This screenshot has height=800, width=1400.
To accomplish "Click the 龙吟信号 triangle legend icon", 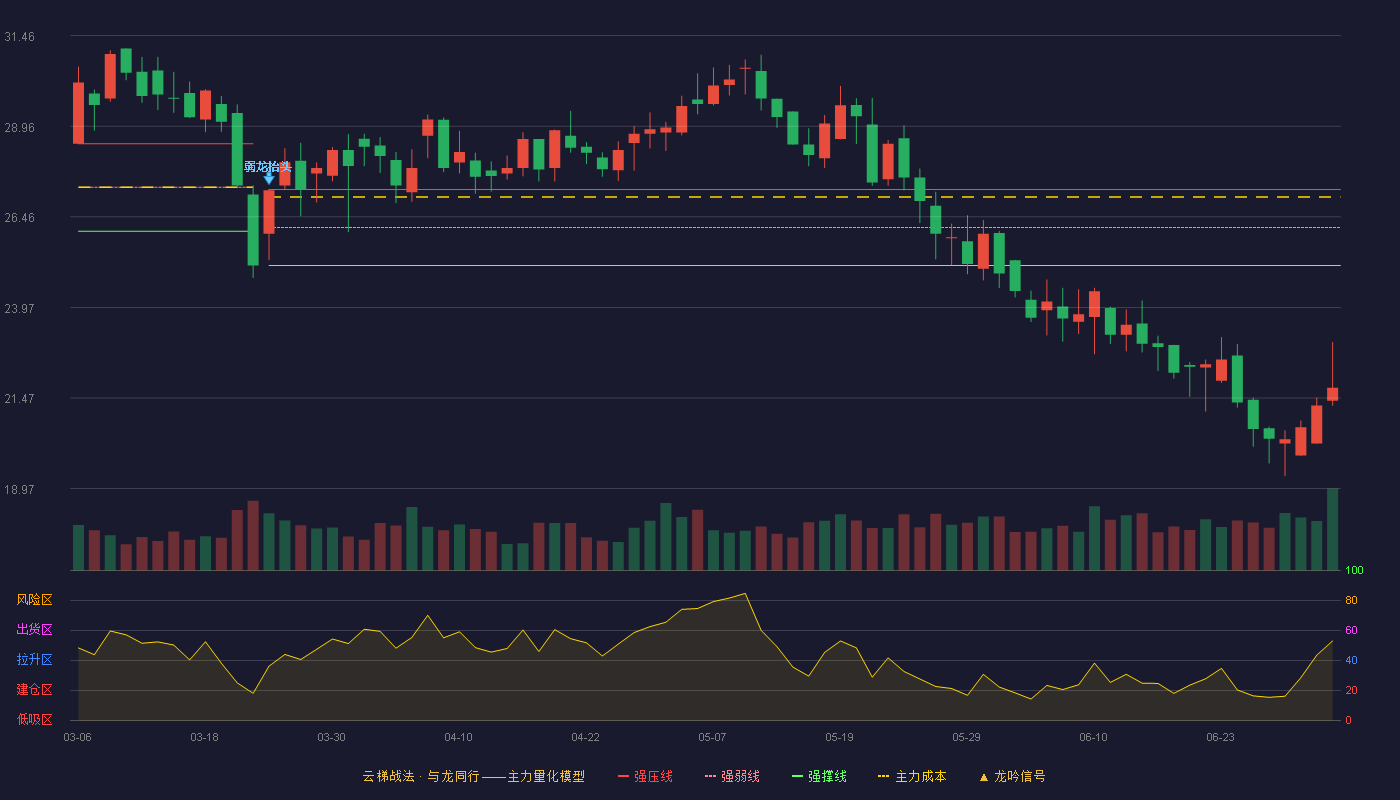I will (984, 777).
